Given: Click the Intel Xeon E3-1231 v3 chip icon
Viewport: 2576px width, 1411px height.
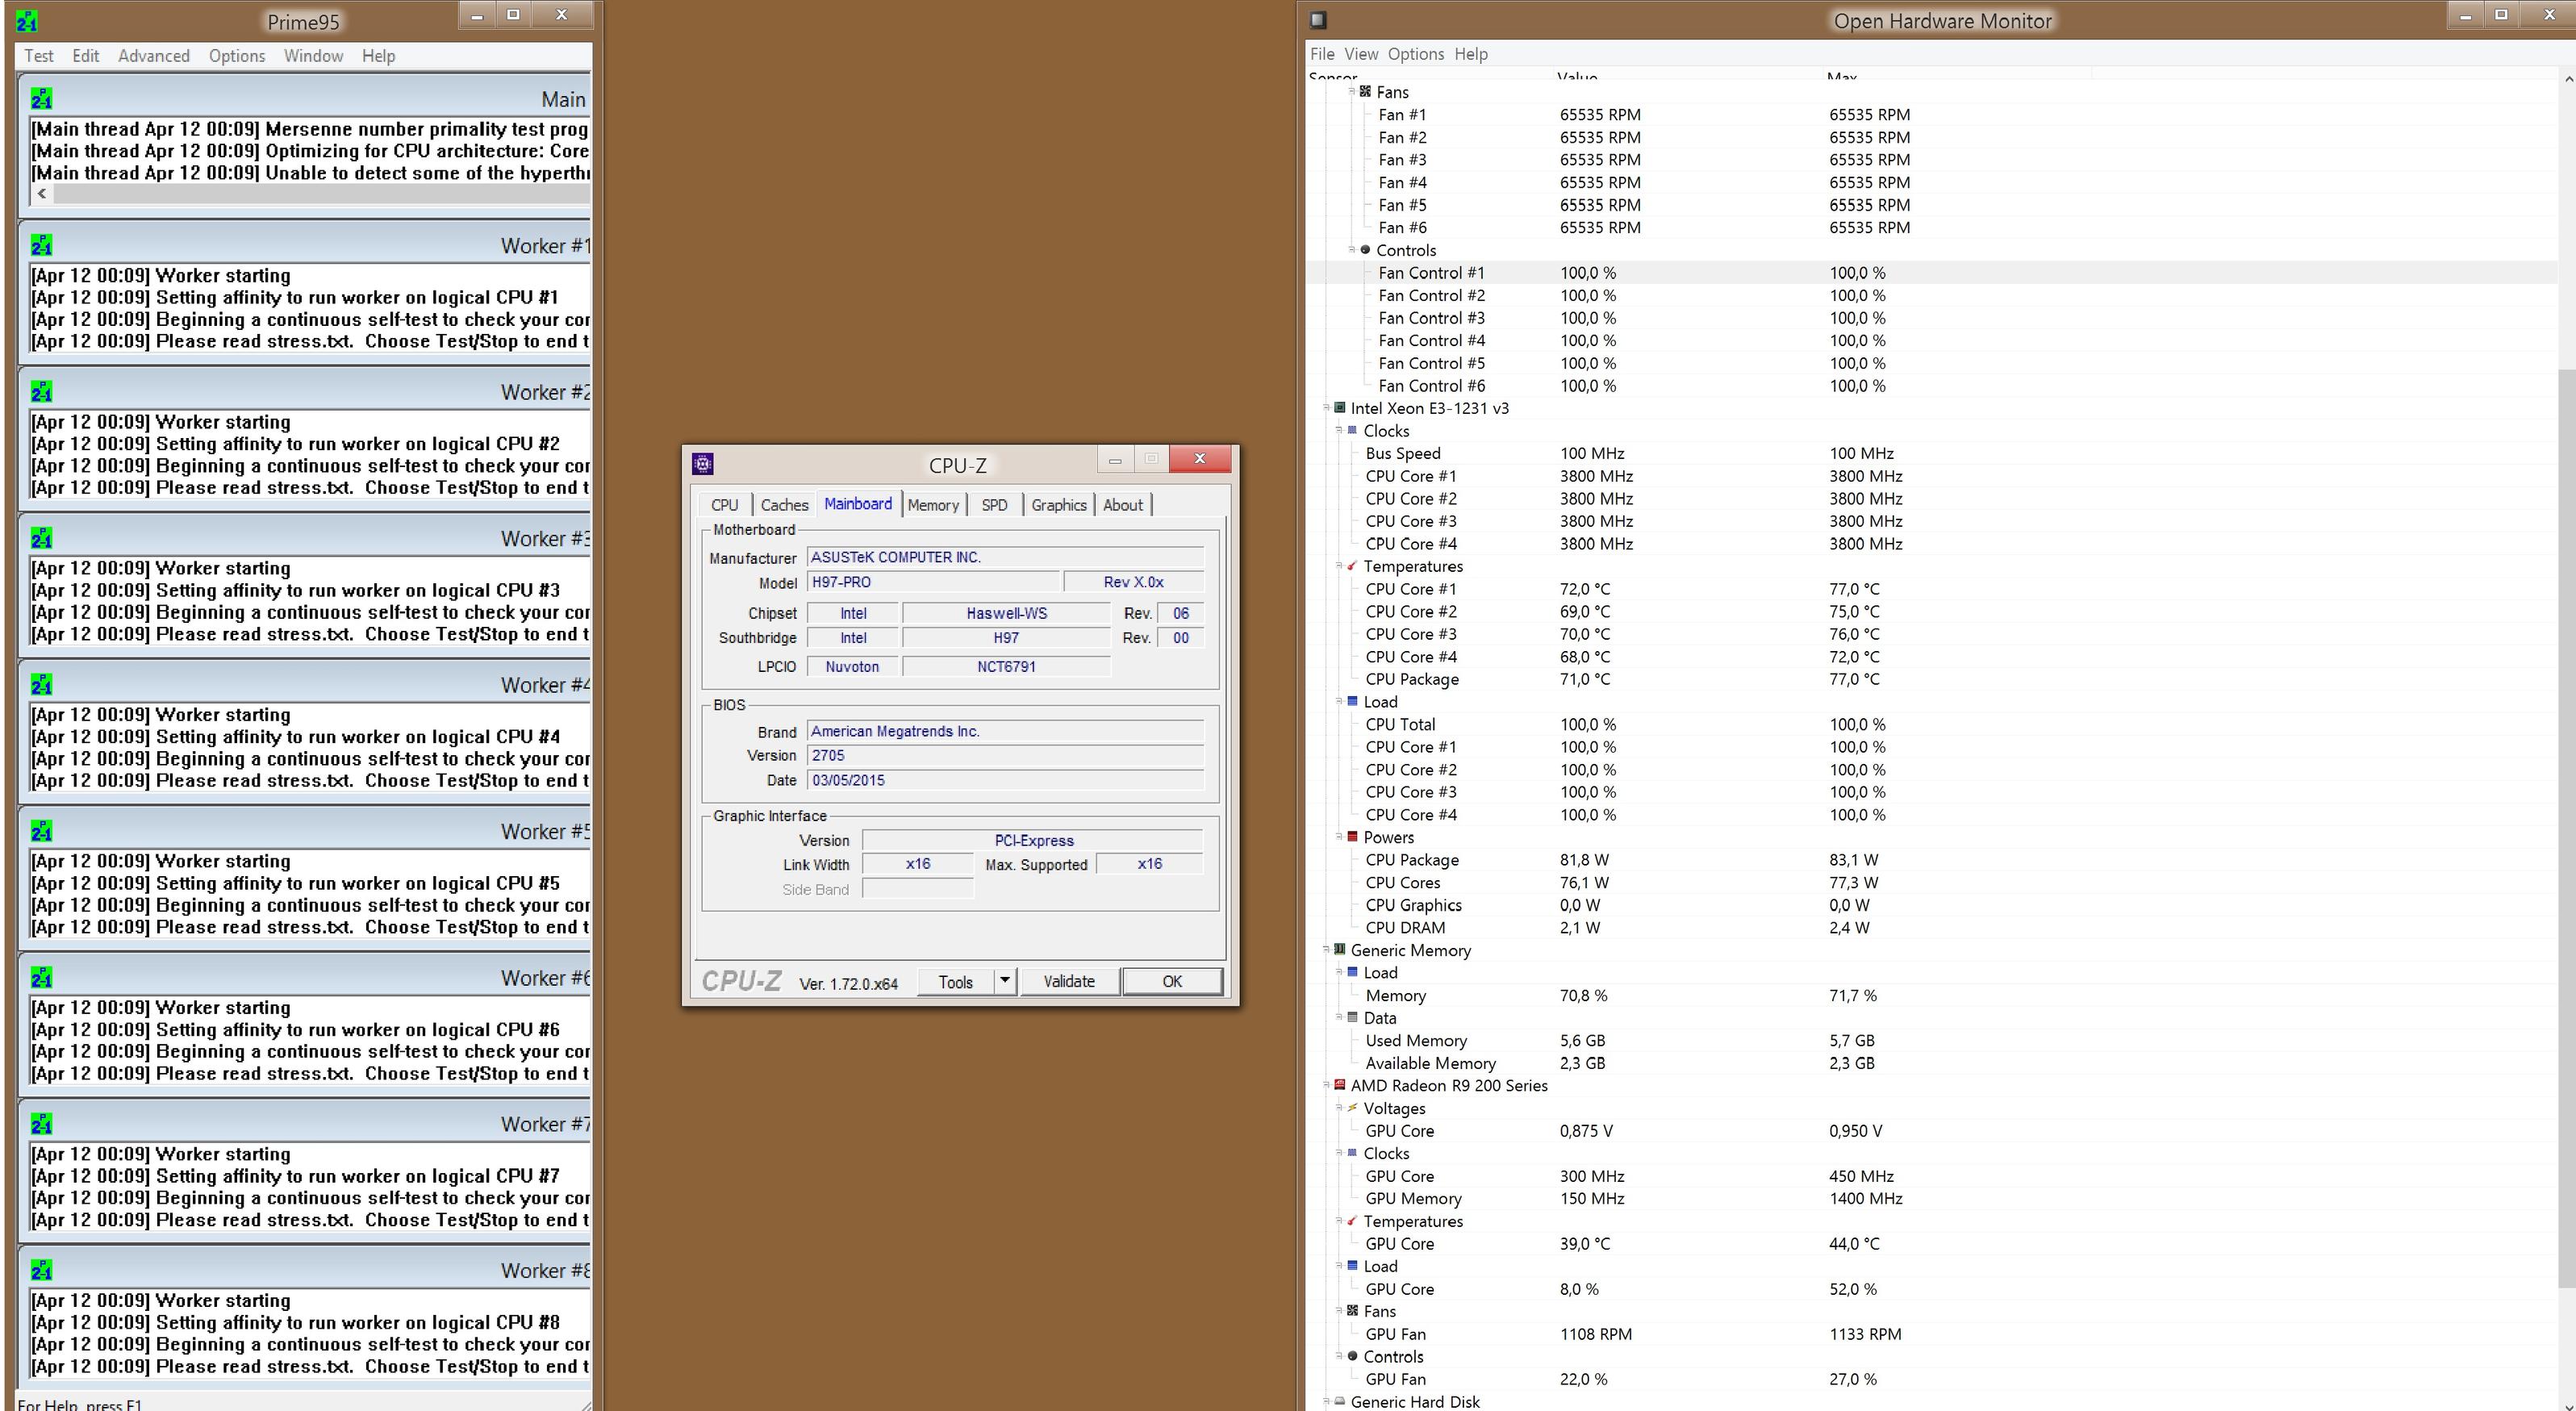Looking at the screenshot, I should [x=1340, y=408].
